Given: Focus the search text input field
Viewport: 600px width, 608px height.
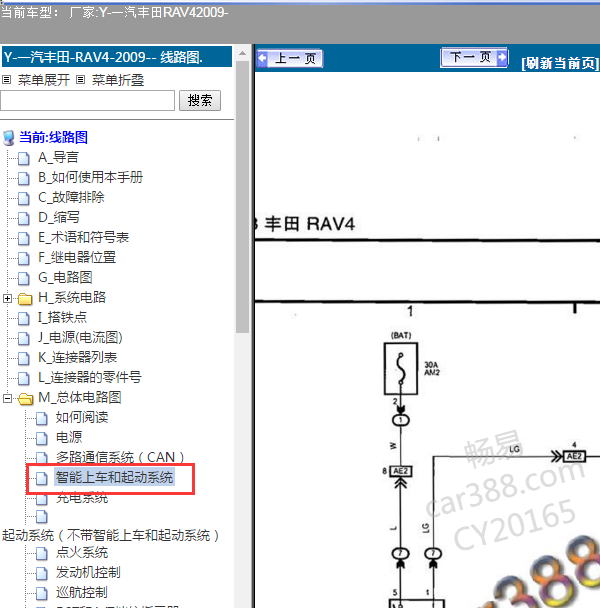Looking at the screenshot, I should [x=88, y=101].
